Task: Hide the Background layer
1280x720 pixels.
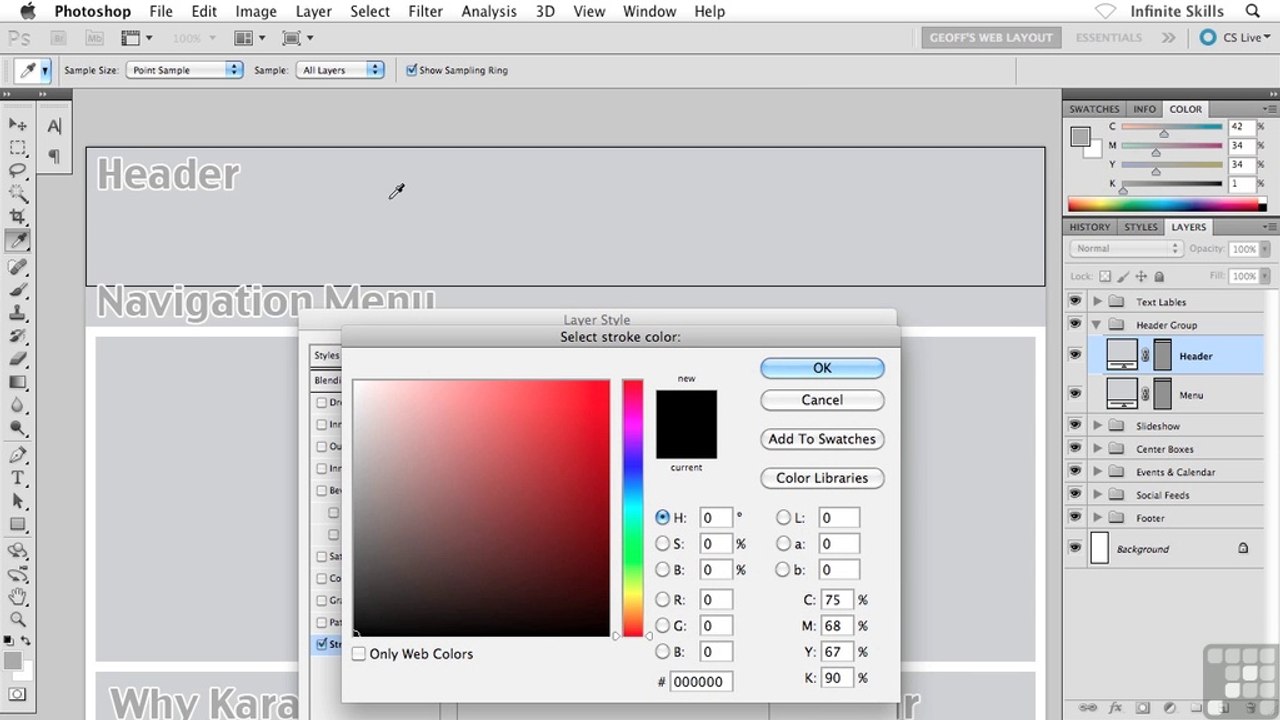Action: point(1075,548)
